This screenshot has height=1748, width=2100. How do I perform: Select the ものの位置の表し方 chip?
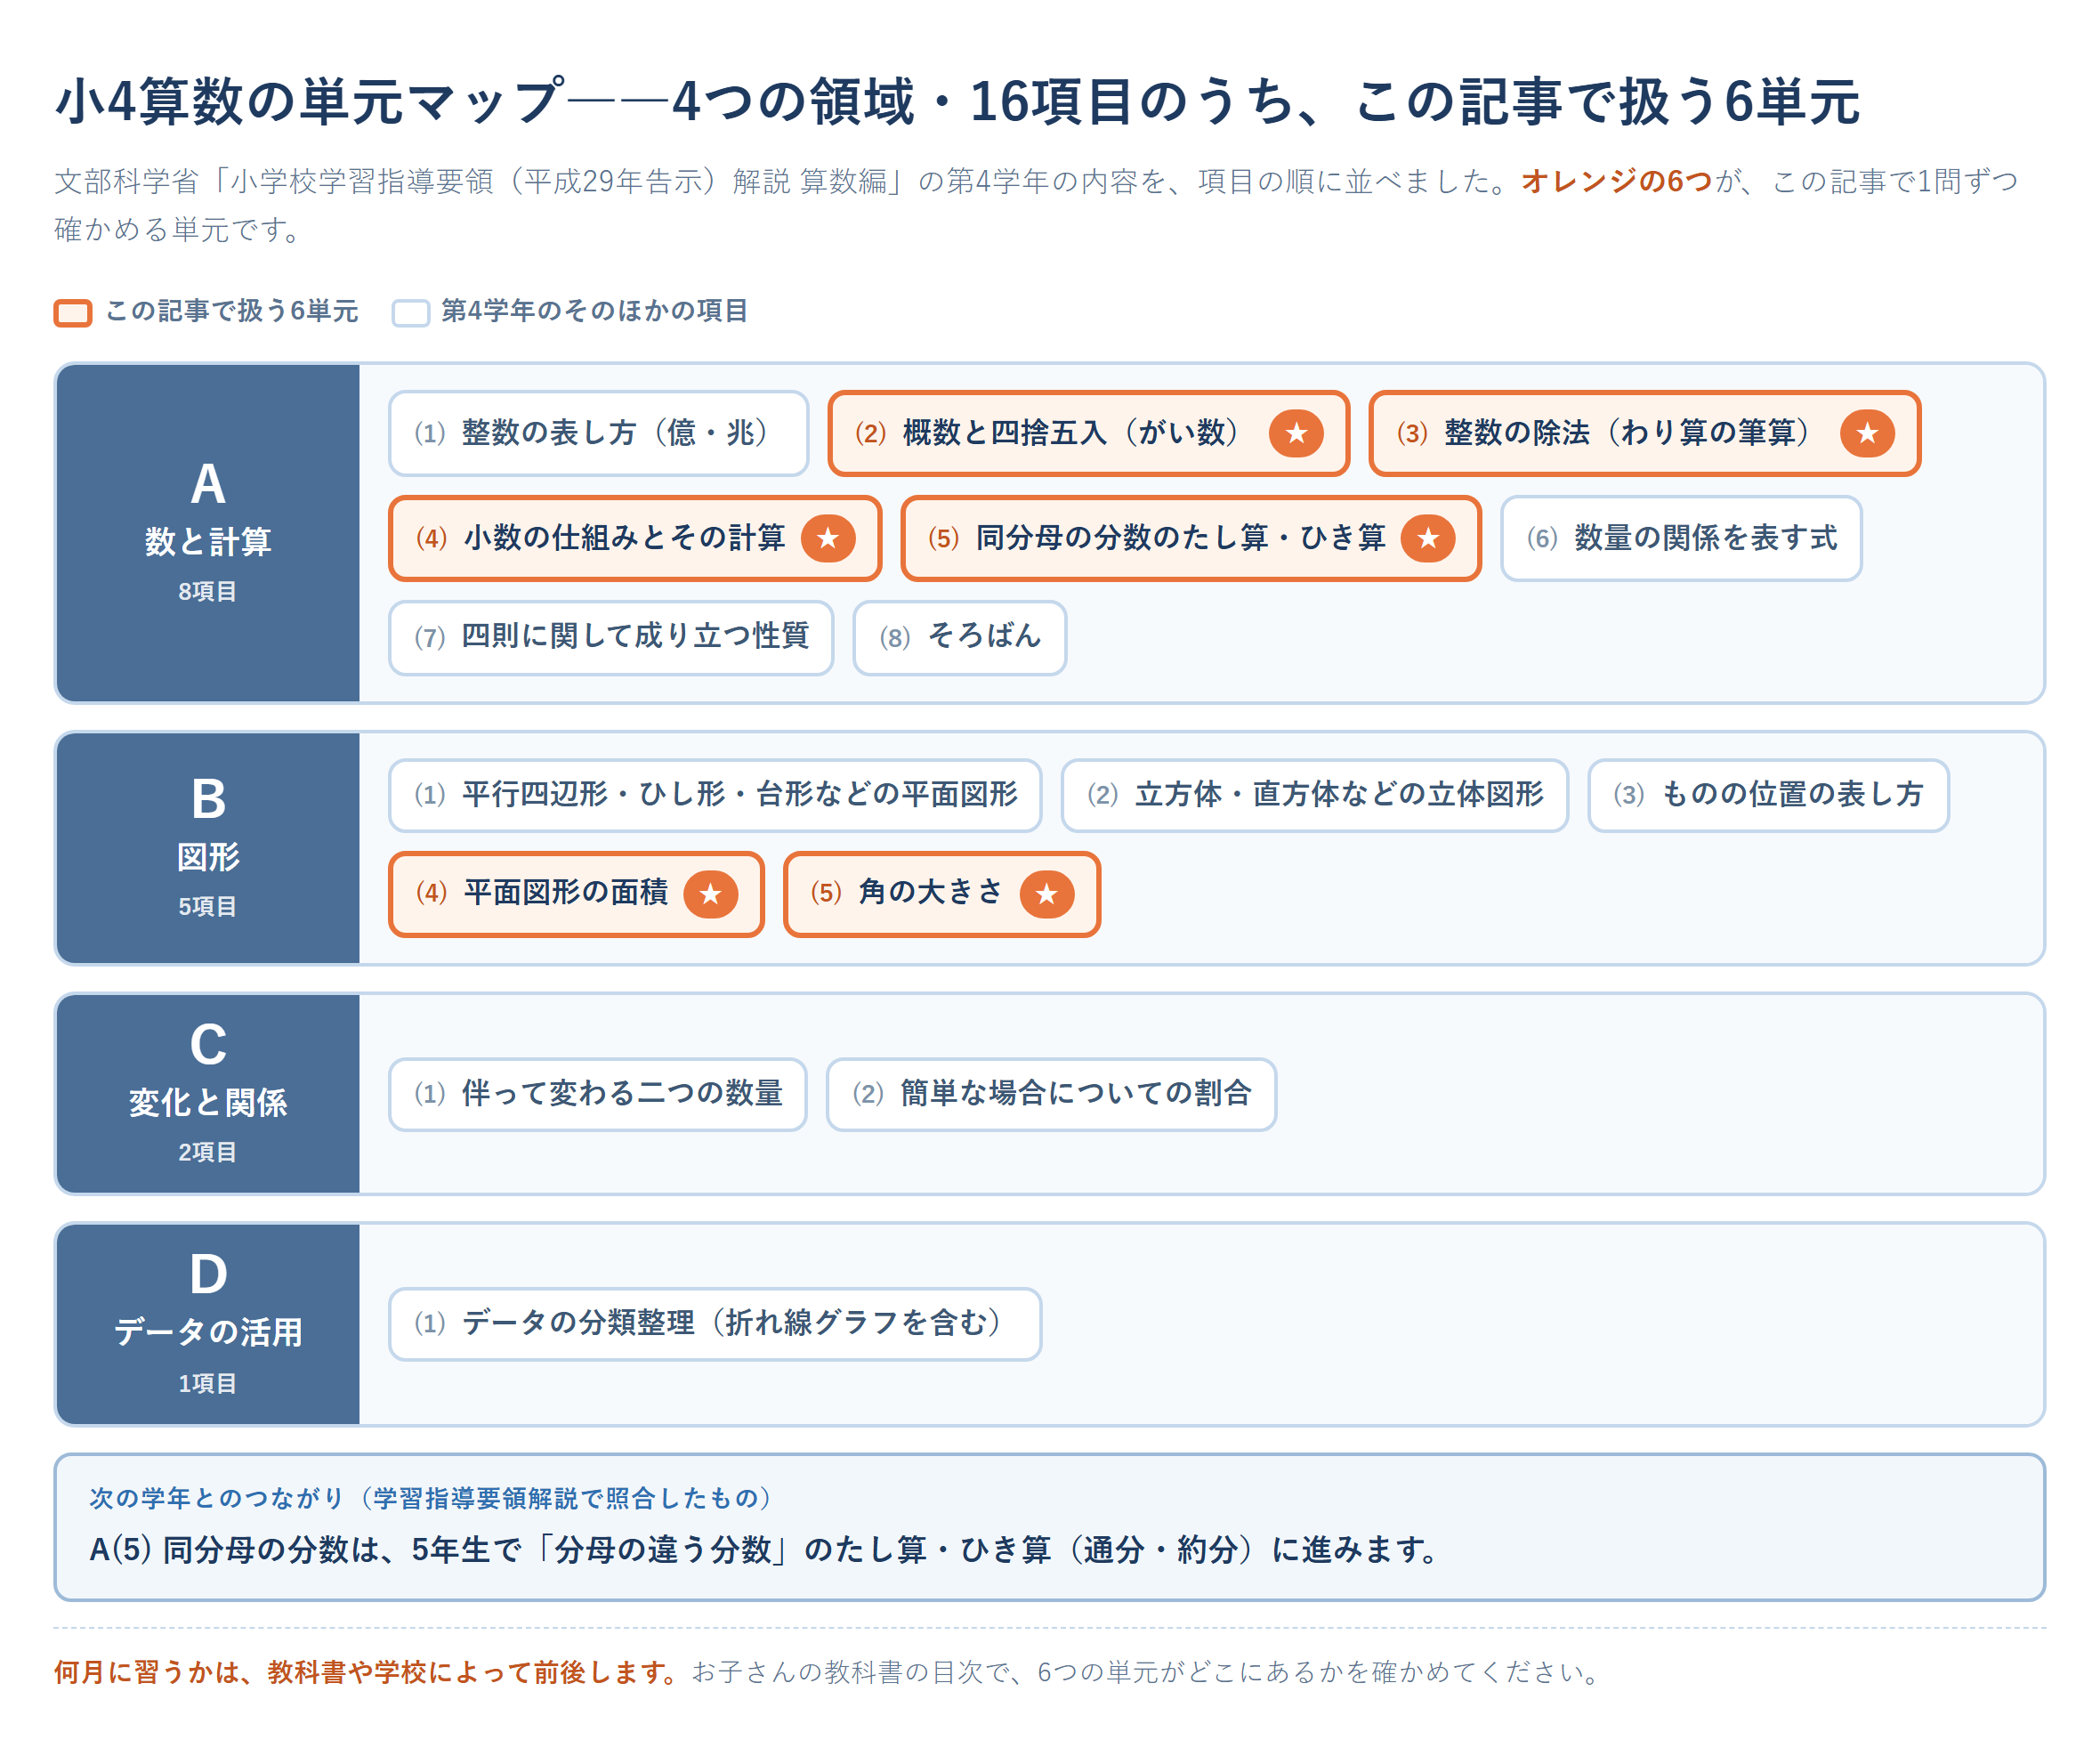pos(1769,795)
